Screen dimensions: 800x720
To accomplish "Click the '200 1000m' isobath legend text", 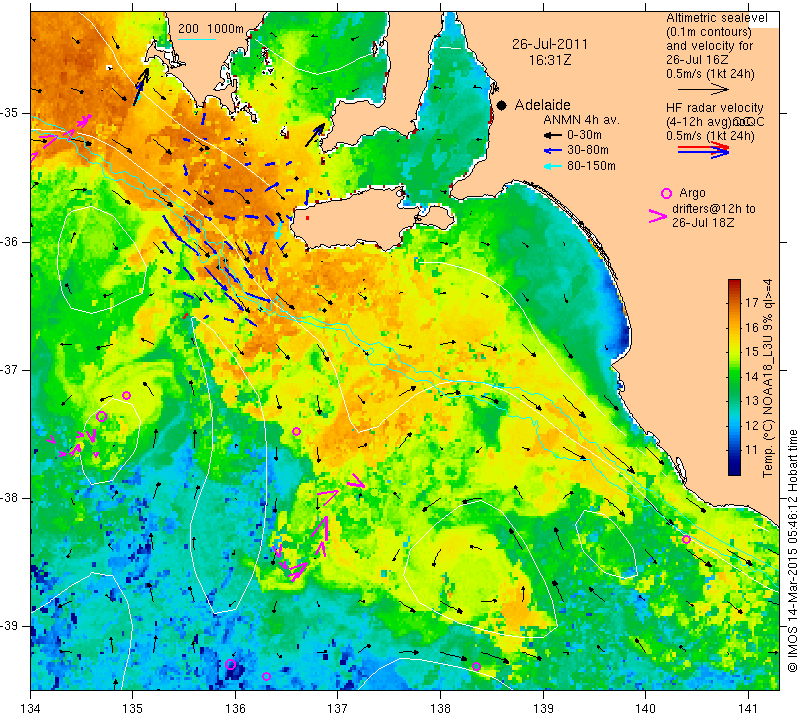I will [211, 29].
